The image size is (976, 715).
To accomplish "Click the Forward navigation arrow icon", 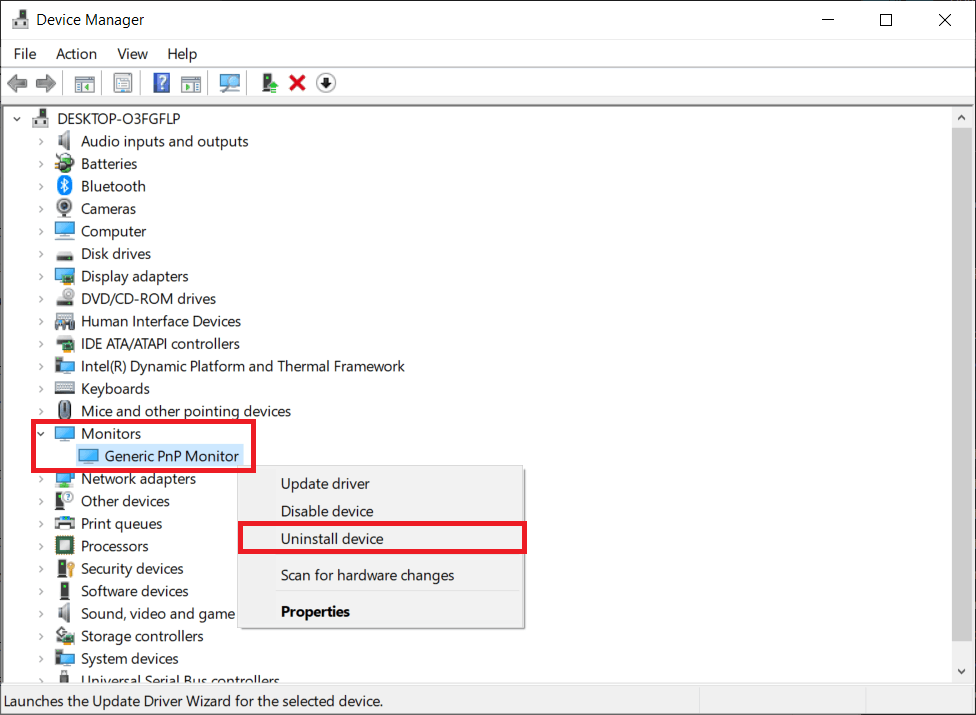I will 45,82.
